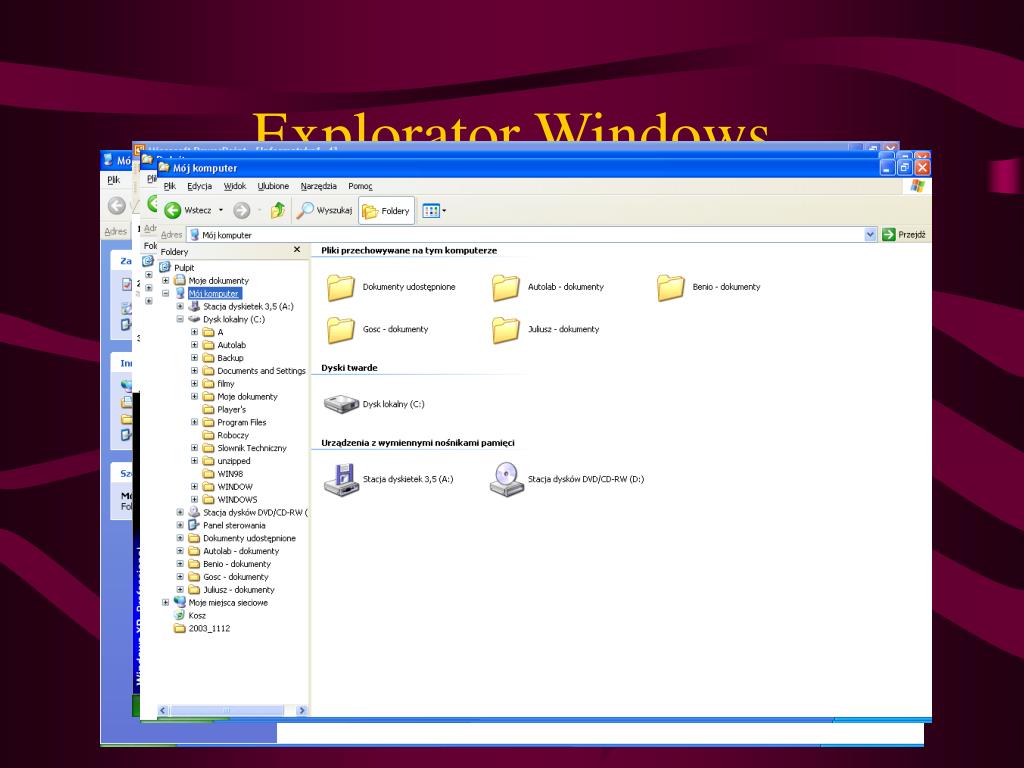The image size is (1024, 768).
Task: Click the Windows flag logo in menu bar
Action: click(x=917, y=186)
